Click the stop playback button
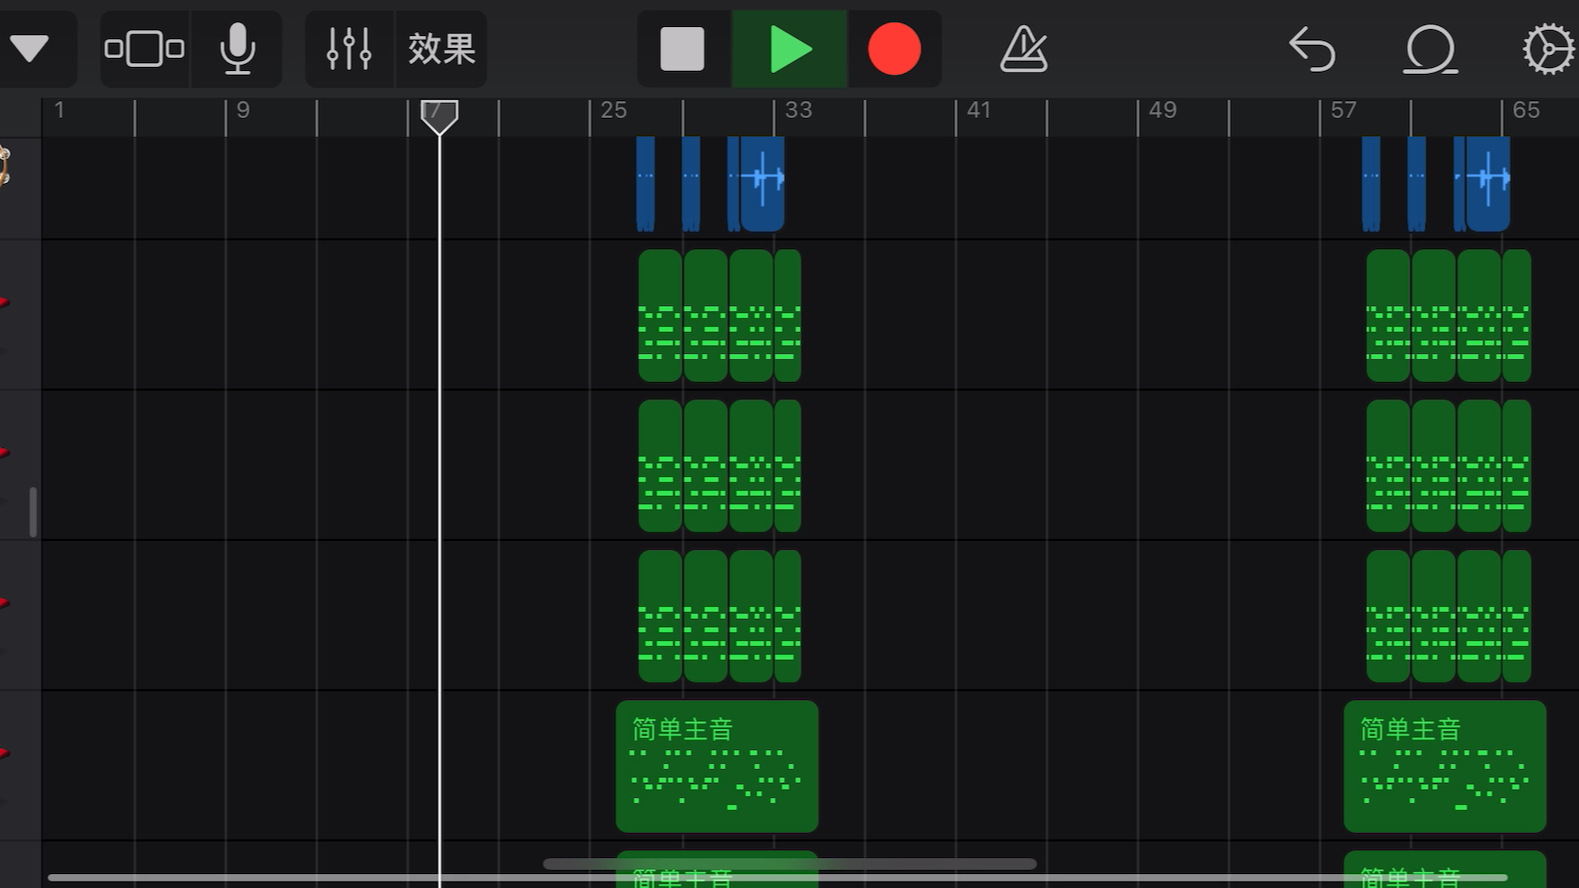This screenshot has height=888, width=1579. (x=683, y=49)
